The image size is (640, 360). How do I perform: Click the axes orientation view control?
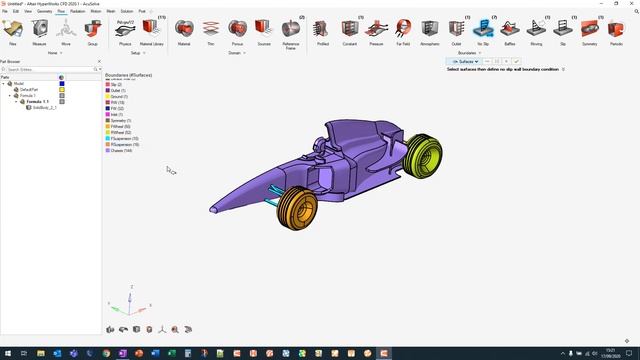click(162, 329)
